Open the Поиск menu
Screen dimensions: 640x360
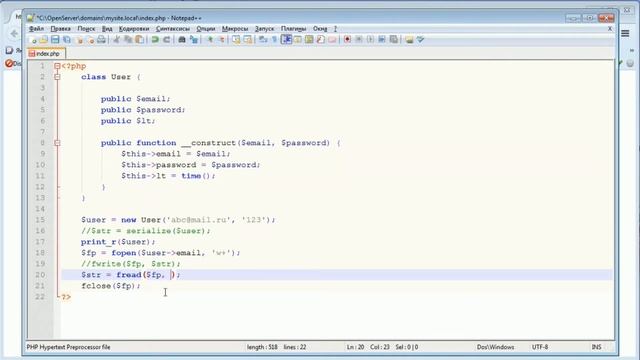point(86,29)
